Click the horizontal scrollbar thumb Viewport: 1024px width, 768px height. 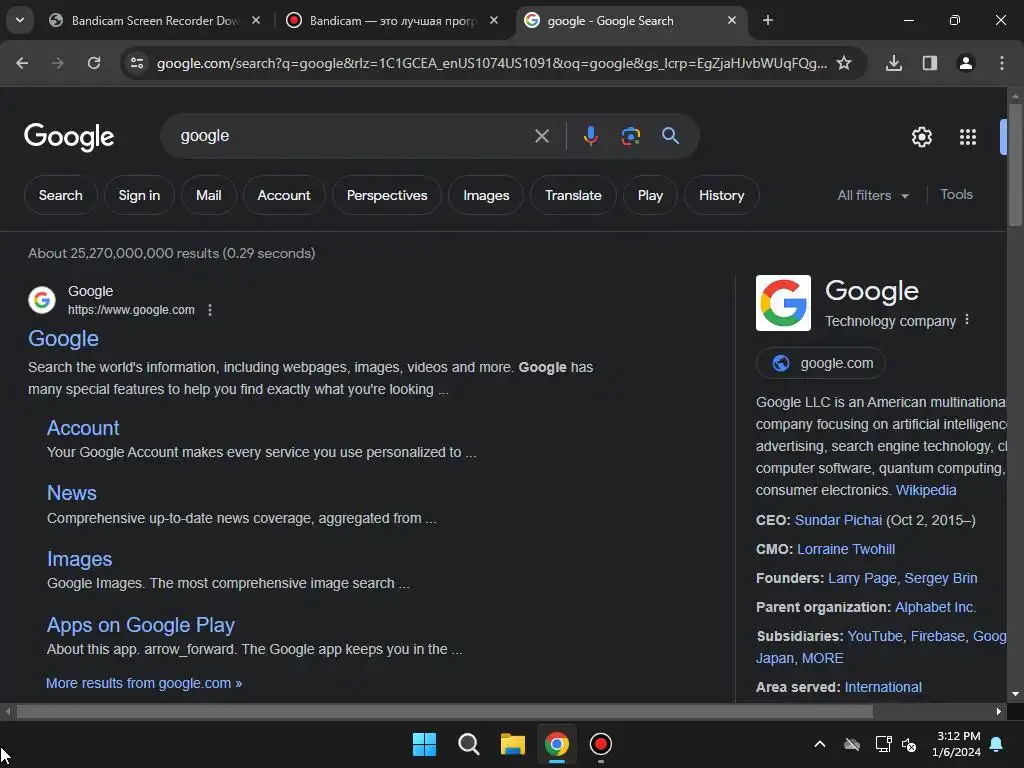[x=444, y=711]
